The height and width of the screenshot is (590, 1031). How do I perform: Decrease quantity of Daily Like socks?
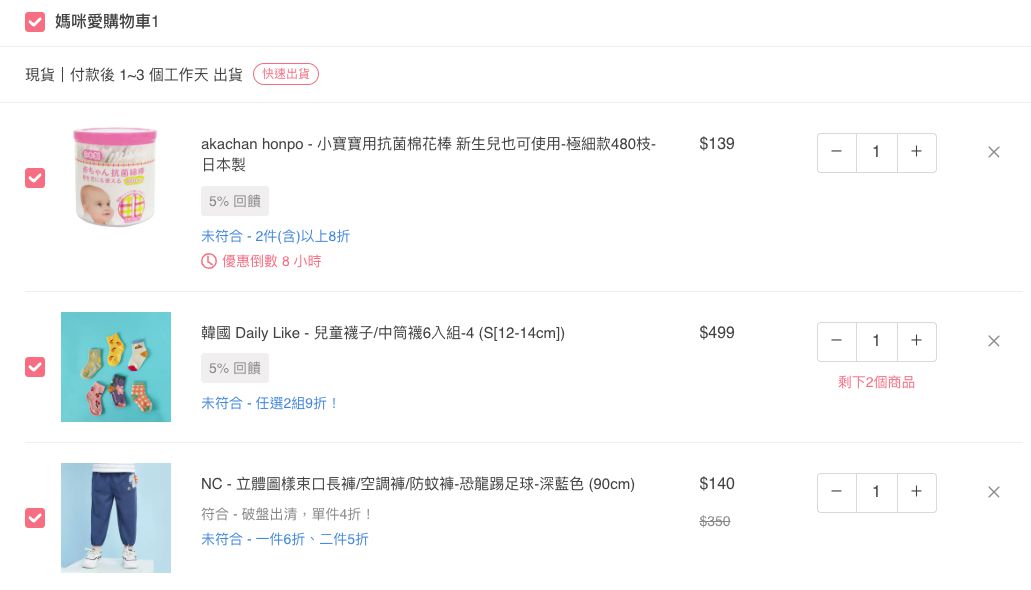(837, 342)
